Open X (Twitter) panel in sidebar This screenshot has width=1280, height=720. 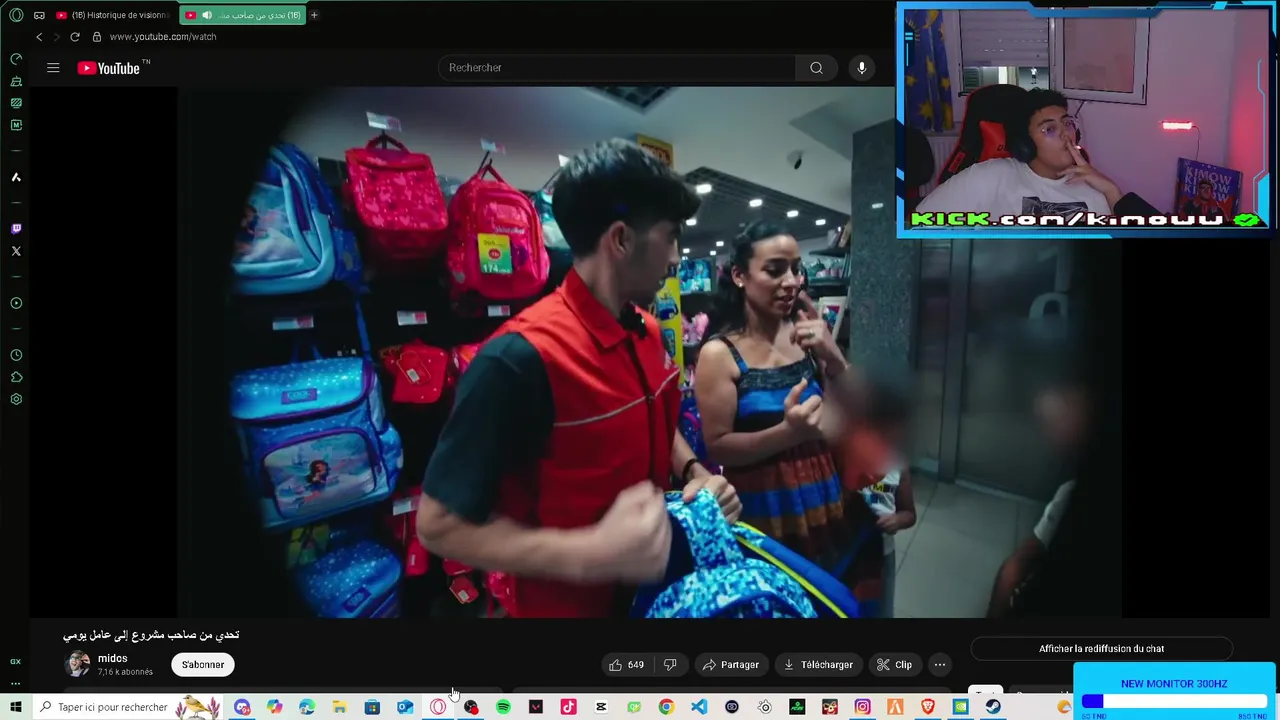[16, 251]
